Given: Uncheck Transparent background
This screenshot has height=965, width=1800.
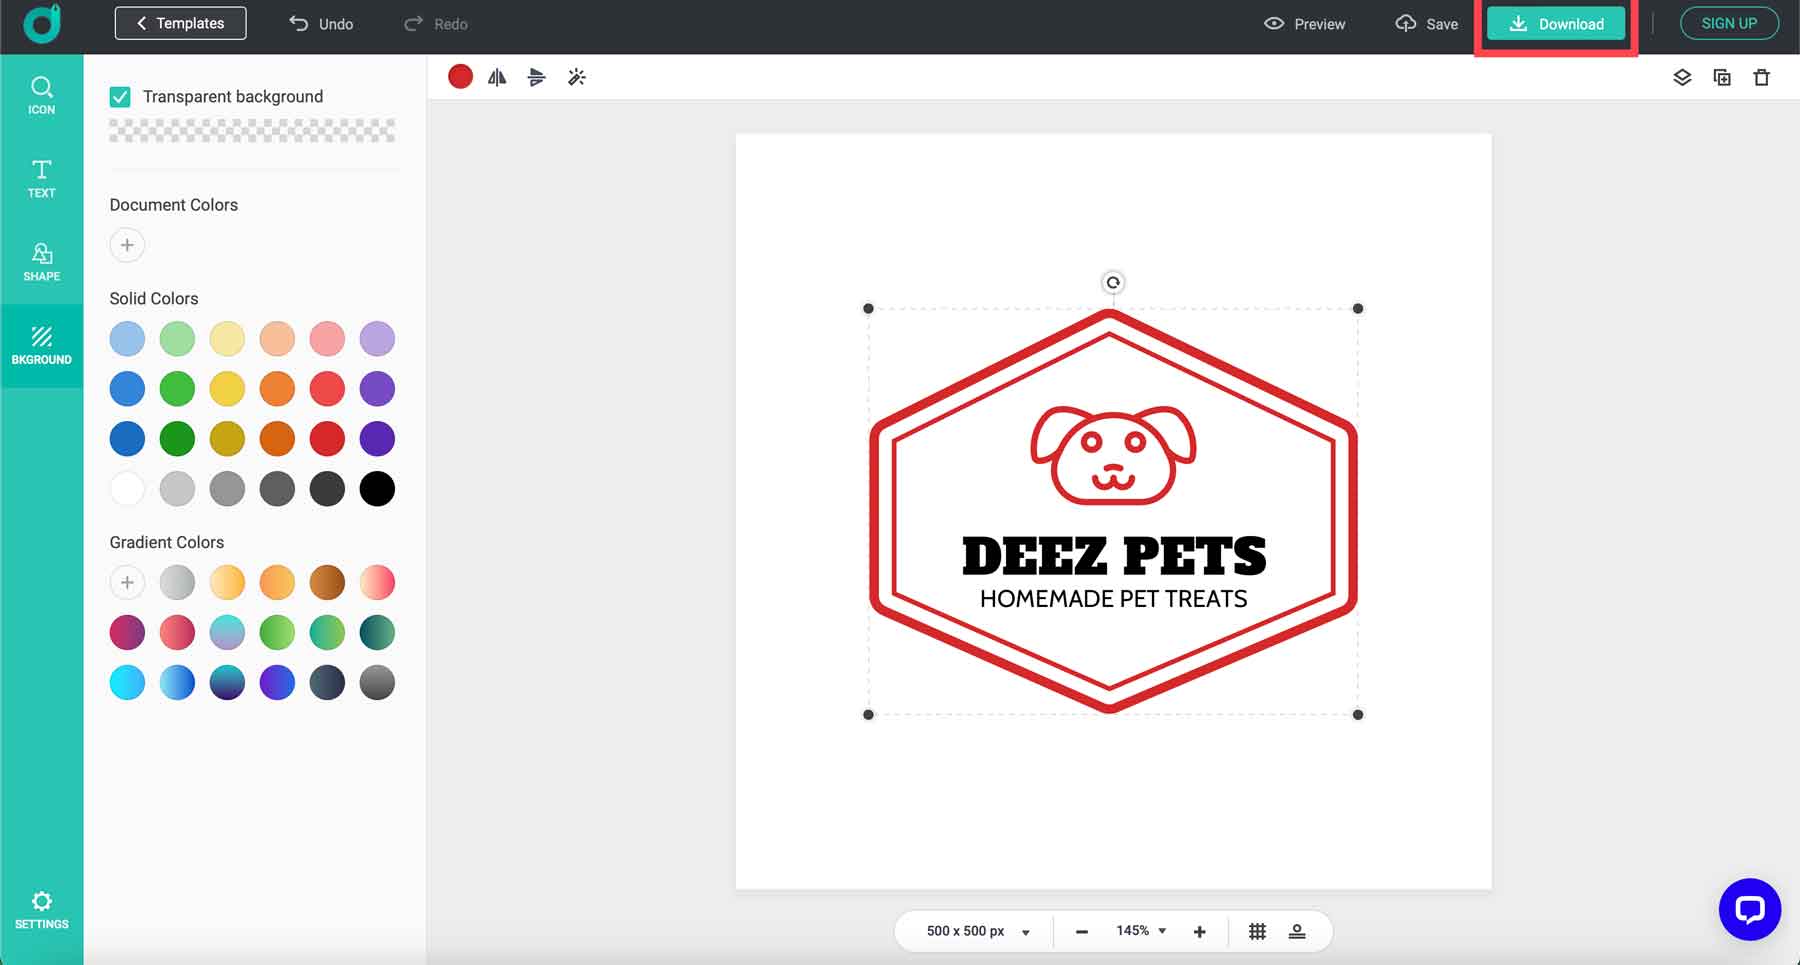Looking at the screenshot, I should [120, 96].
